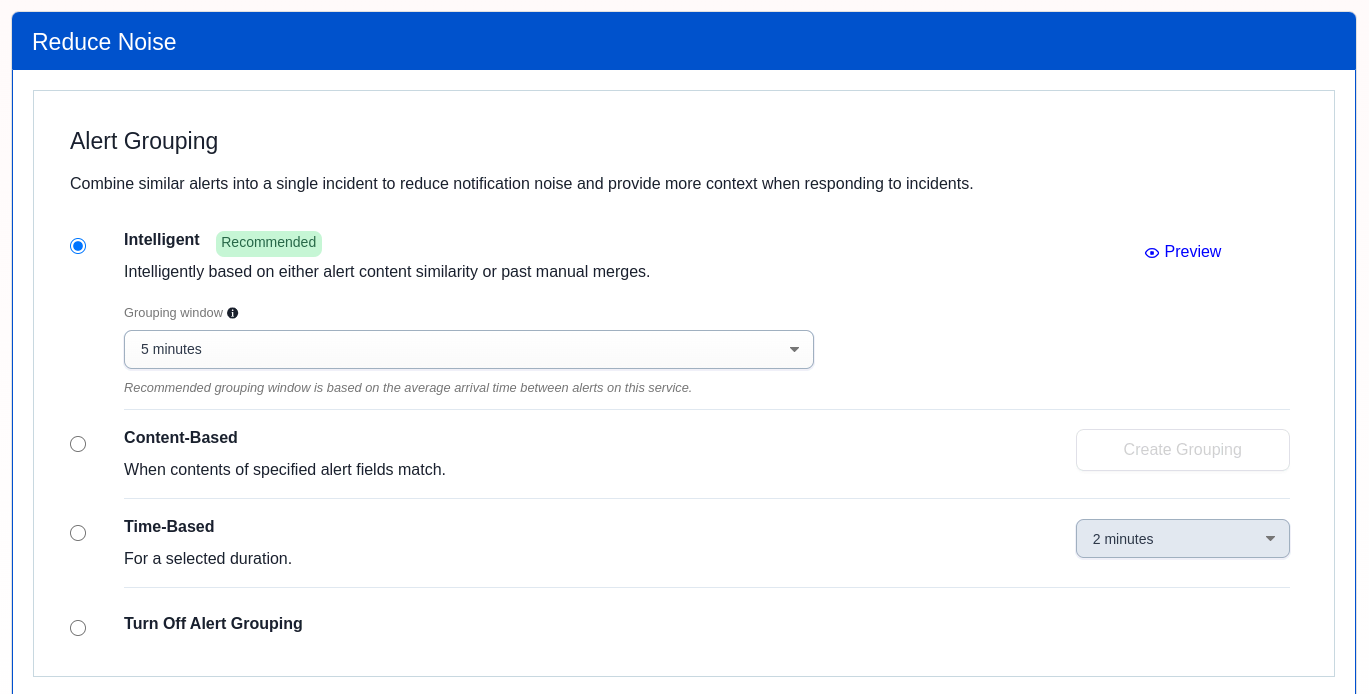This screenshot has width=1369, height=694.
Task: Open the Preview link
Action: point(1192,252)
